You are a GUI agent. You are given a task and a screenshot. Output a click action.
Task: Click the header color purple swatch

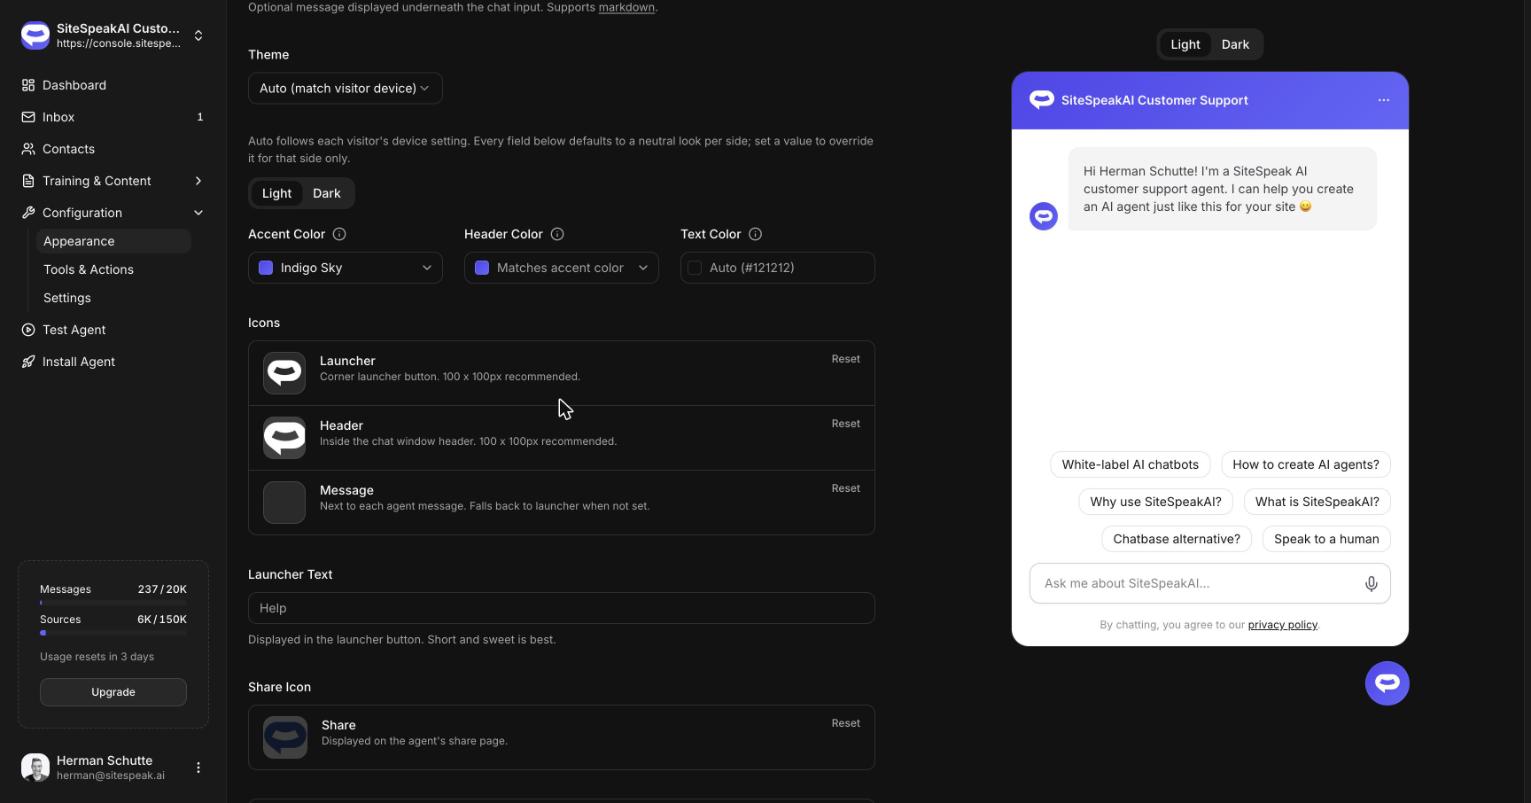click(x=482, y=268)
